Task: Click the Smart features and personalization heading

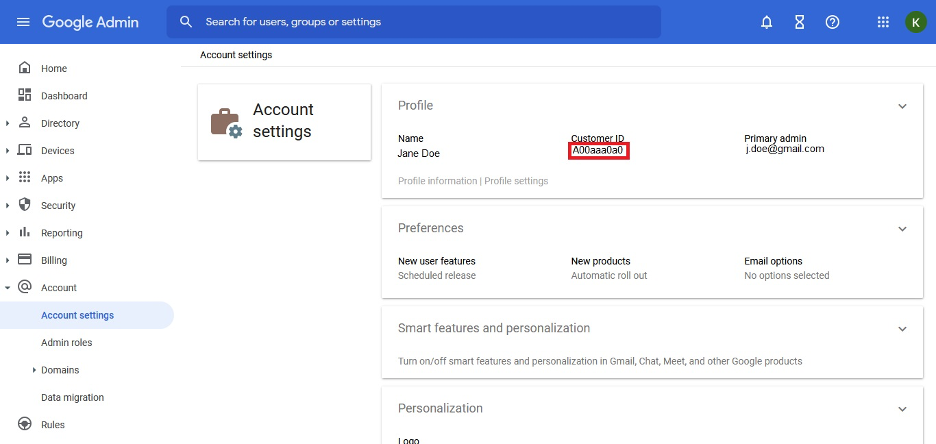Action: [x=494, y=328]
